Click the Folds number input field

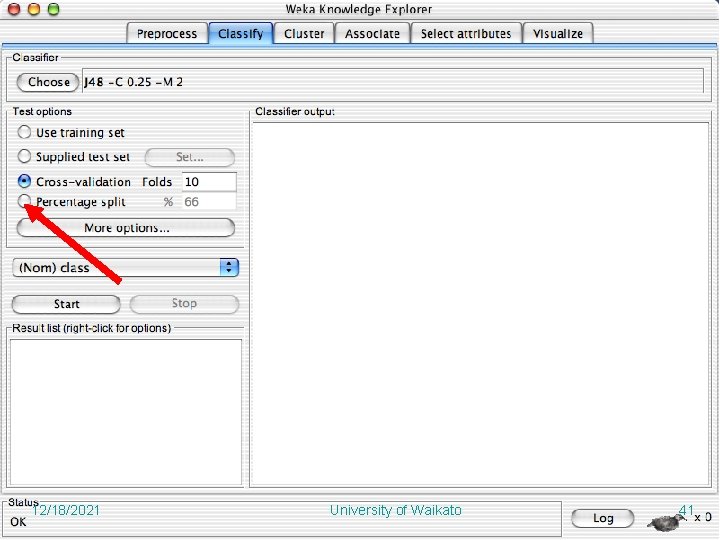pyautogui.click(x=209, y=182)
